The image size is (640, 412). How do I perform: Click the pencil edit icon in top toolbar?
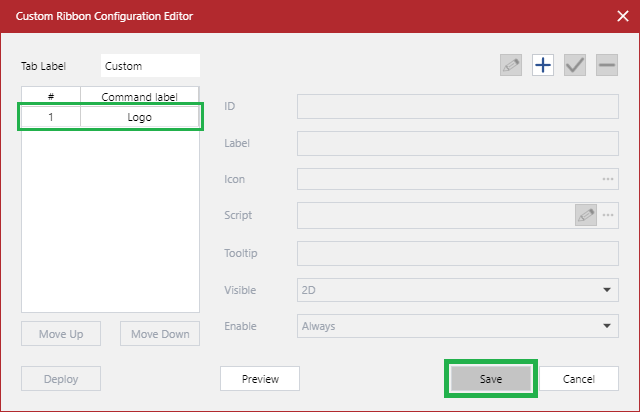point(511,66)
